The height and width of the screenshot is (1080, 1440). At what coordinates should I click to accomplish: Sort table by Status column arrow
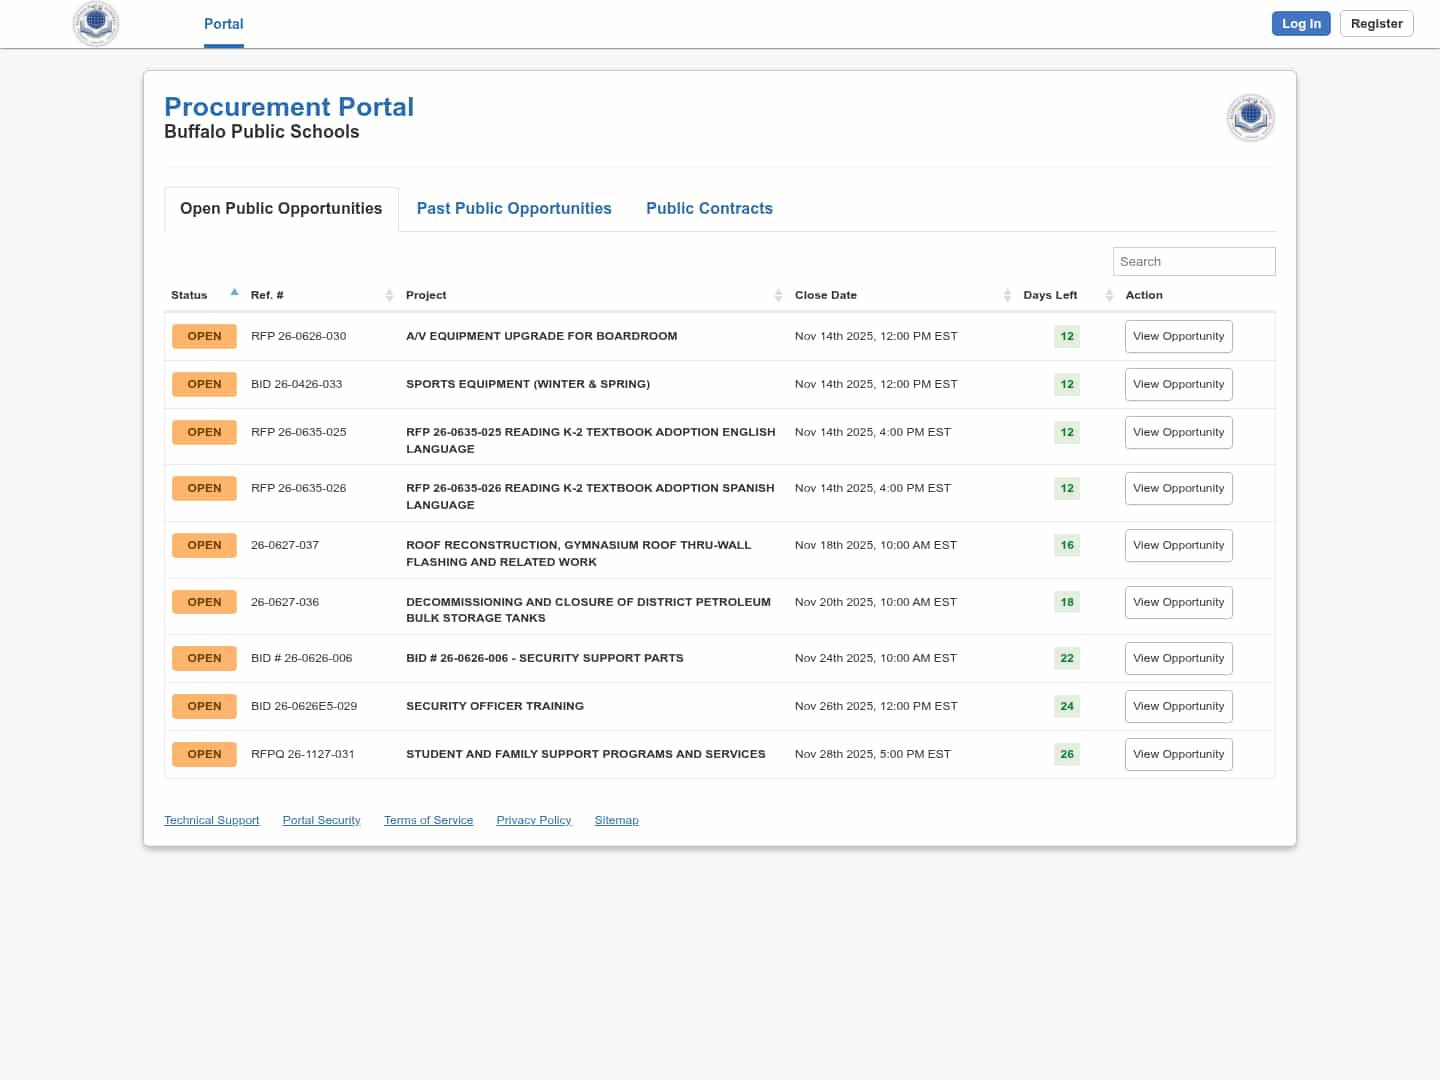[234, 293]
